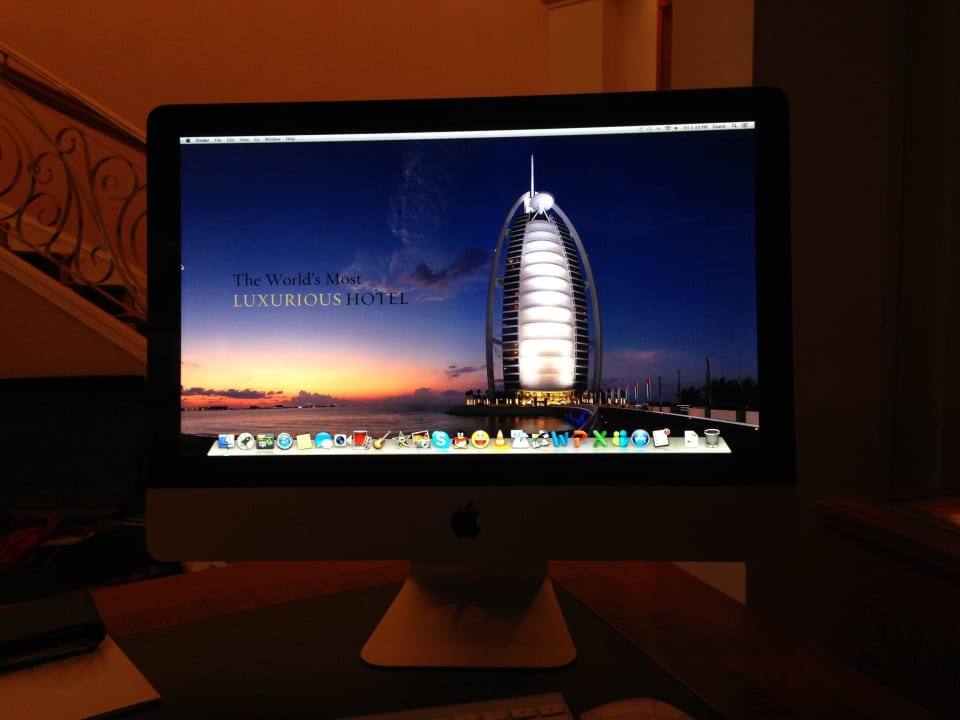Open the Apple menu

click(186, 139)
